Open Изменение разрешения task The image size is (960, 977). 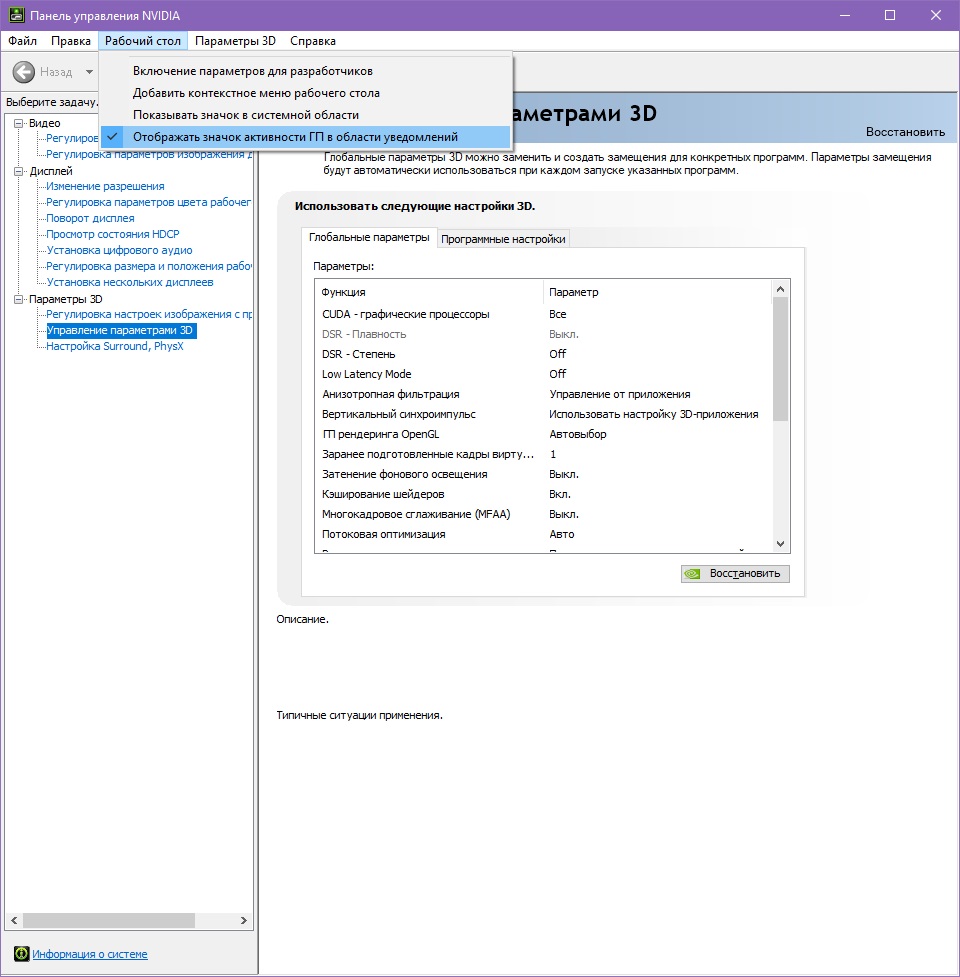105,186
